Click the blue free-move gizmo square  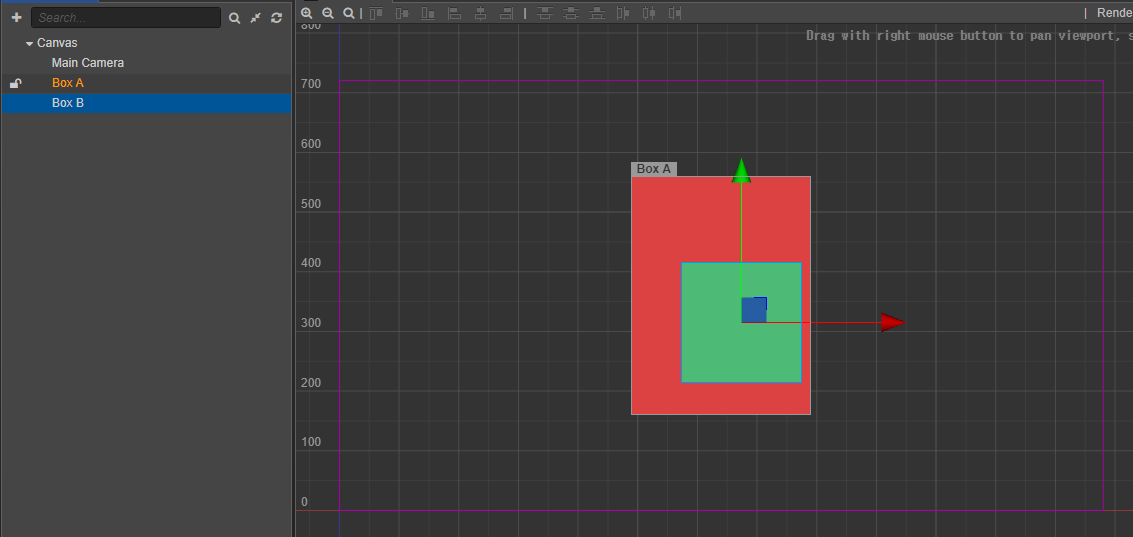(754, 309)
